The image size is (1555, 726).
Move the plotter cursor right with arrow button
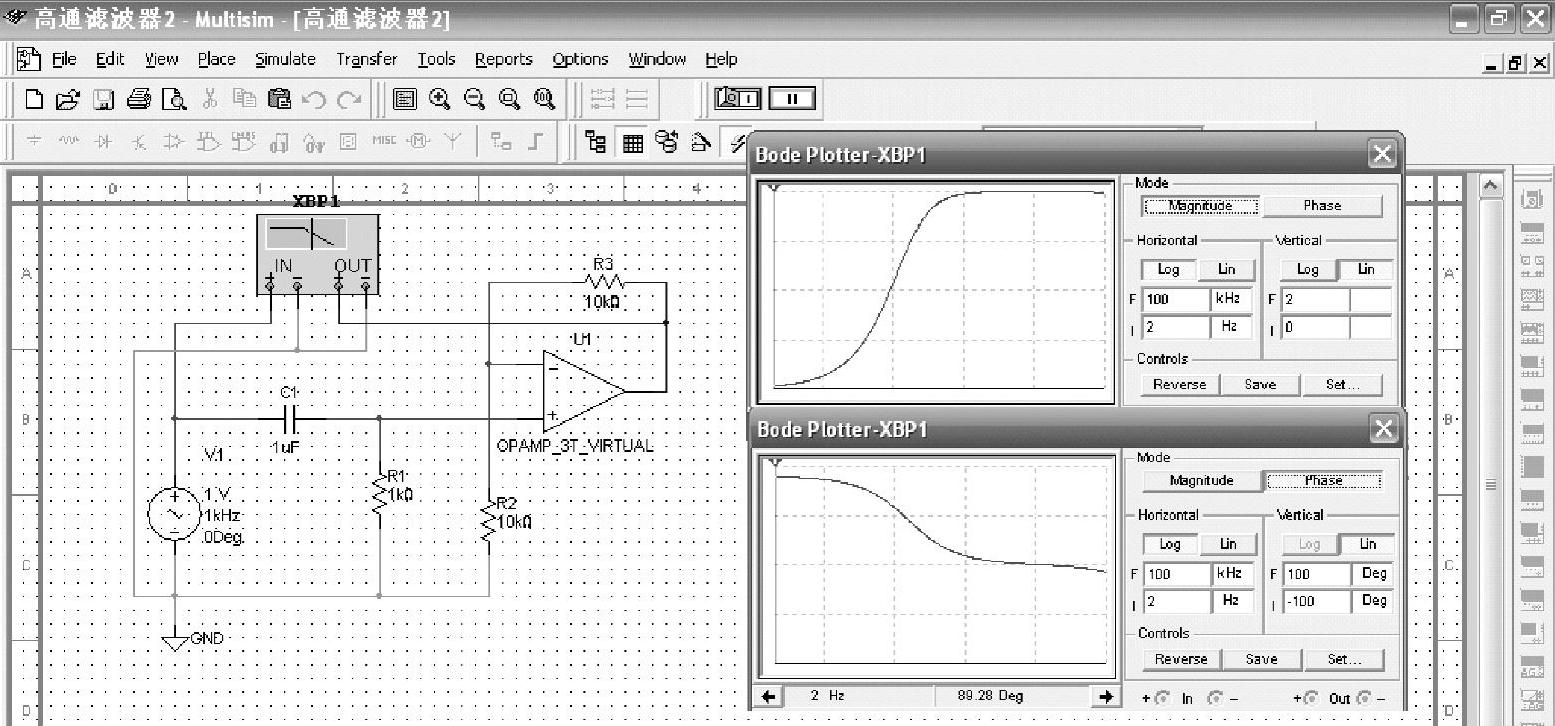point(1105,696)
